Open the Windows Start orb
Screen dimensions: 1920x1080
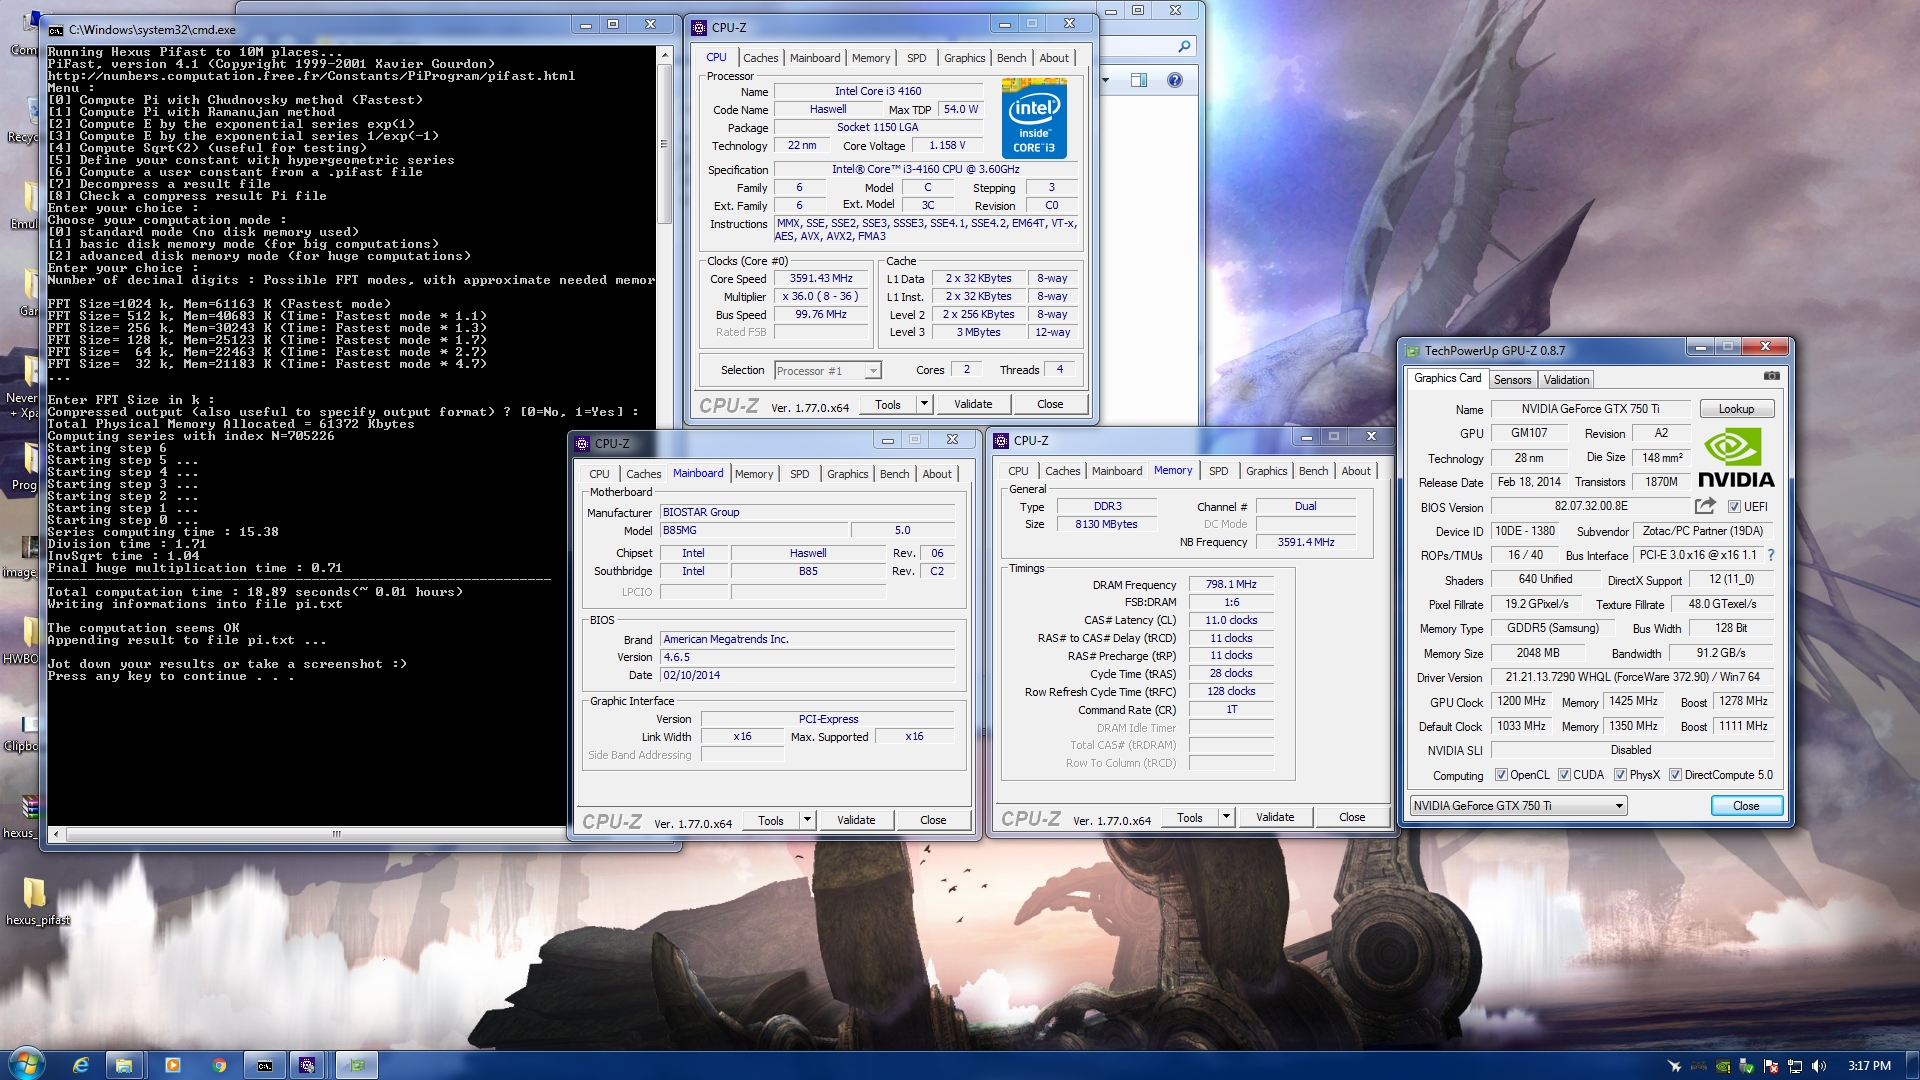point(26,1064)
